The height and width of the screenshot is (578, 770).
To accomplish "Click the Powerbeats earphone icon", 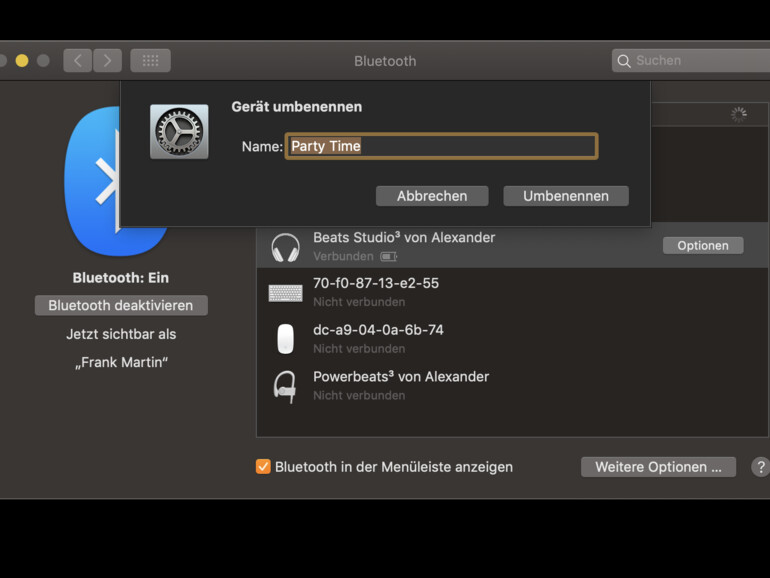I will pyautogui.click(x=285, y=386).
